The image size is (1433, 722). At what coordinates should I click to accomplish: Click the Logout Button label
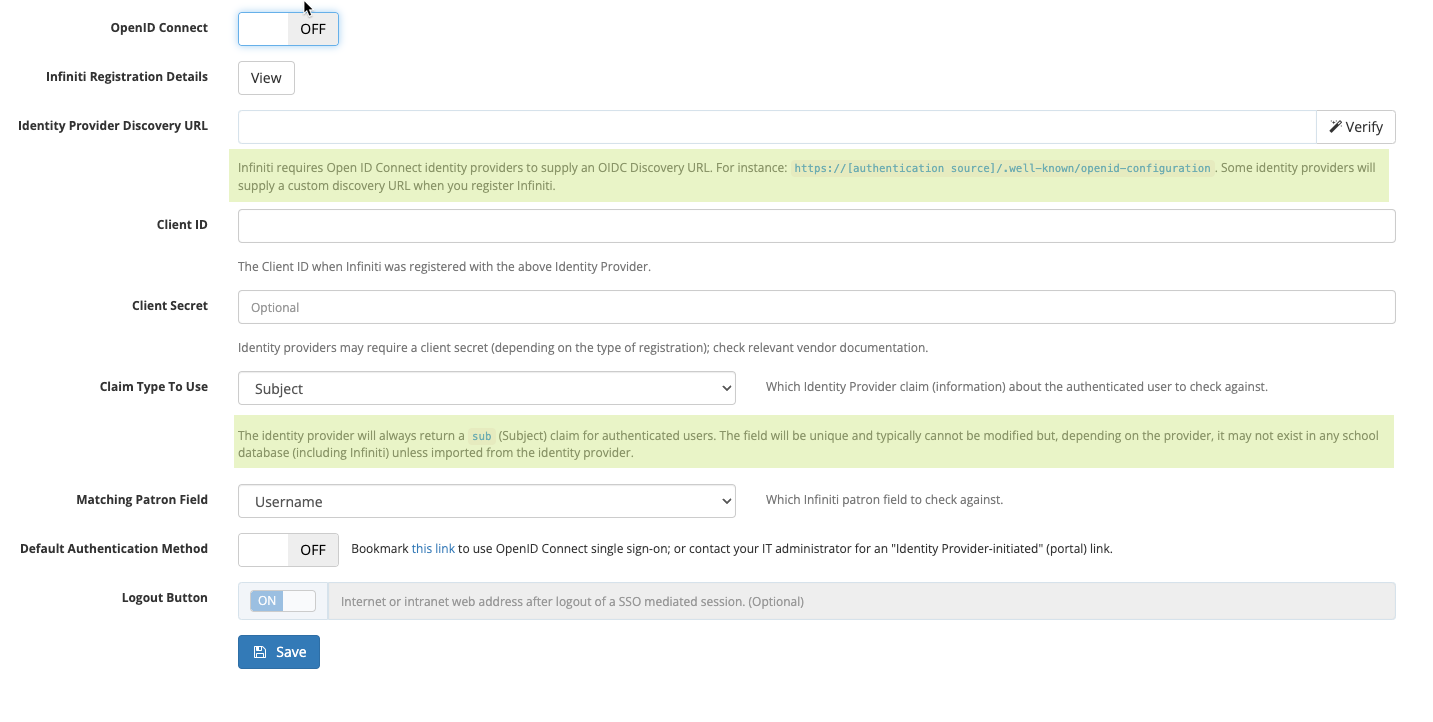165,598
